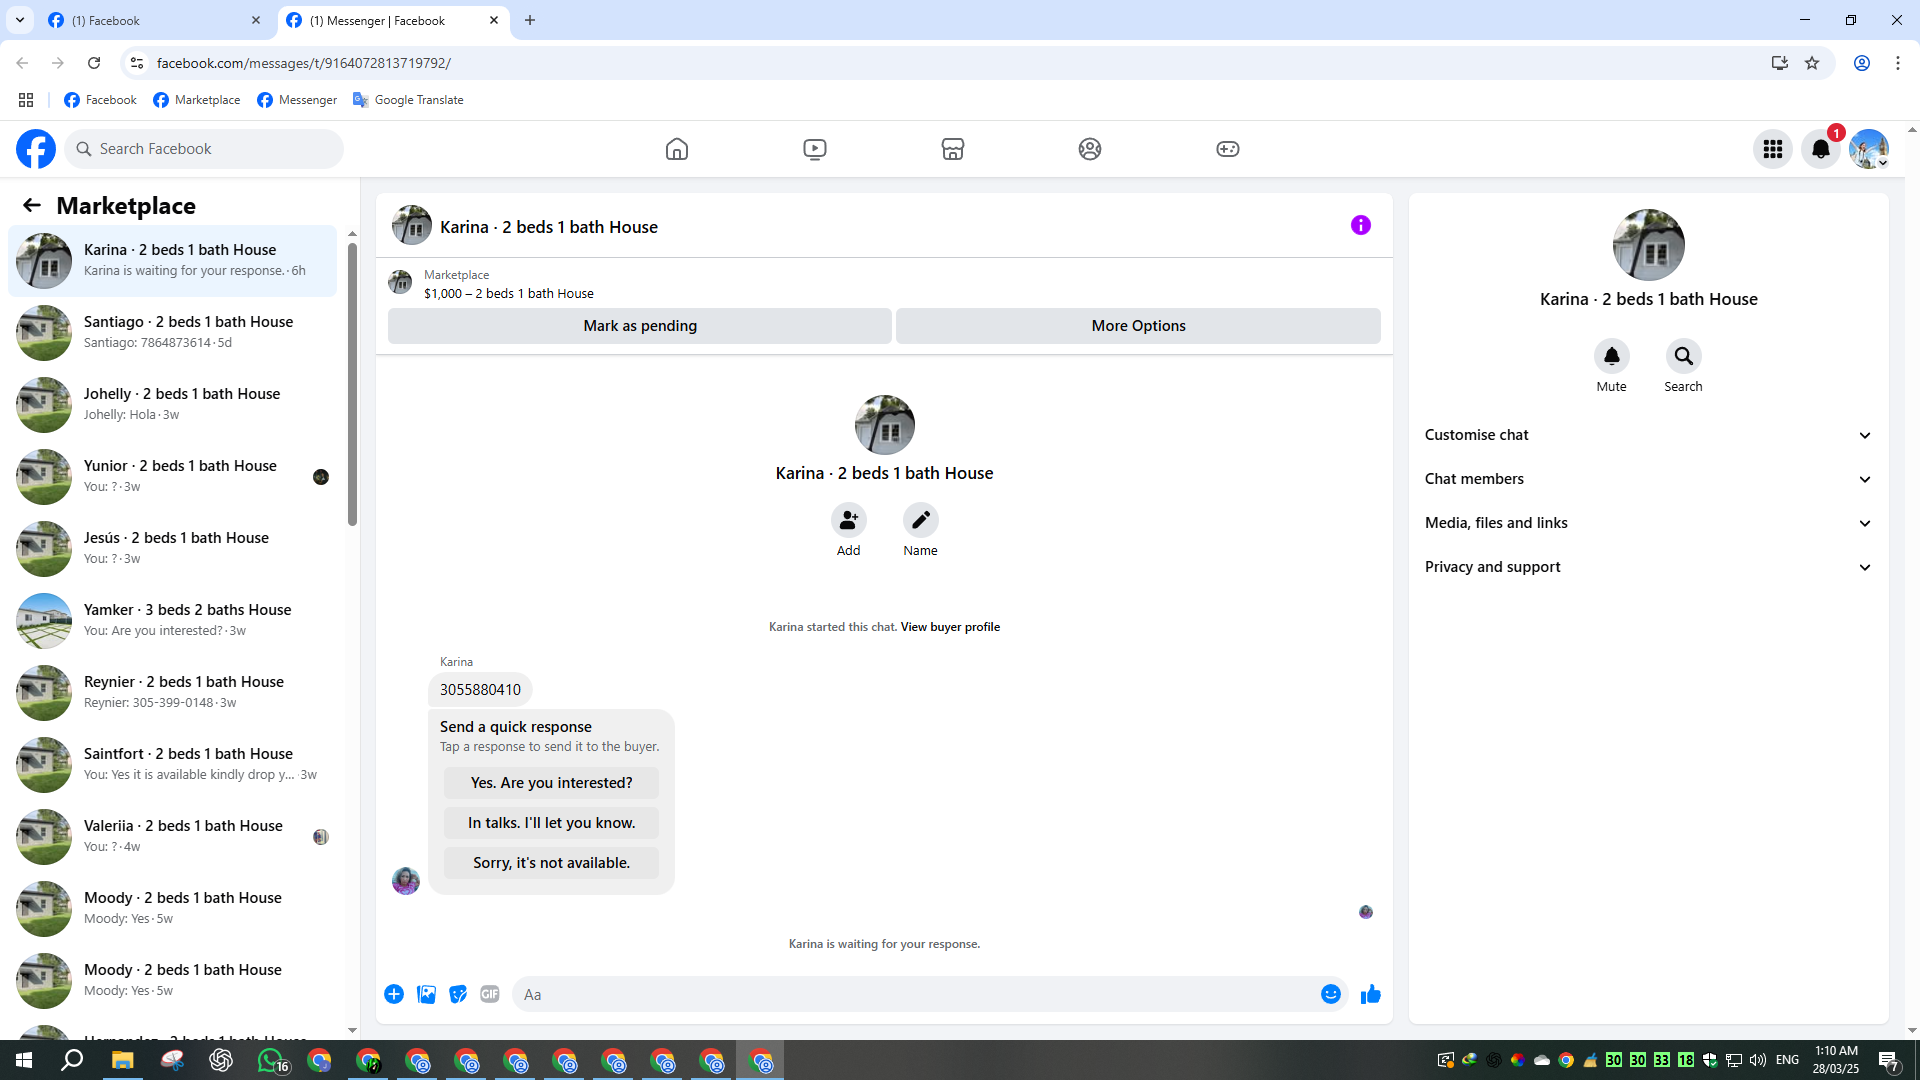
Task: Choose a sticker icon in composer
Action: [x=458, y=994]
